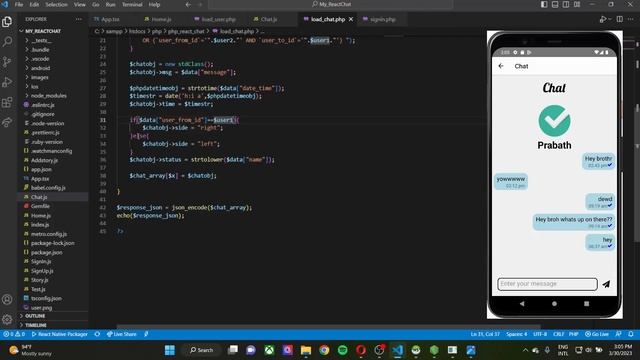Viewport: 640px width, 360px height.
Task: Click the Hey brothr chat bubble
Action: pos(598,161)
